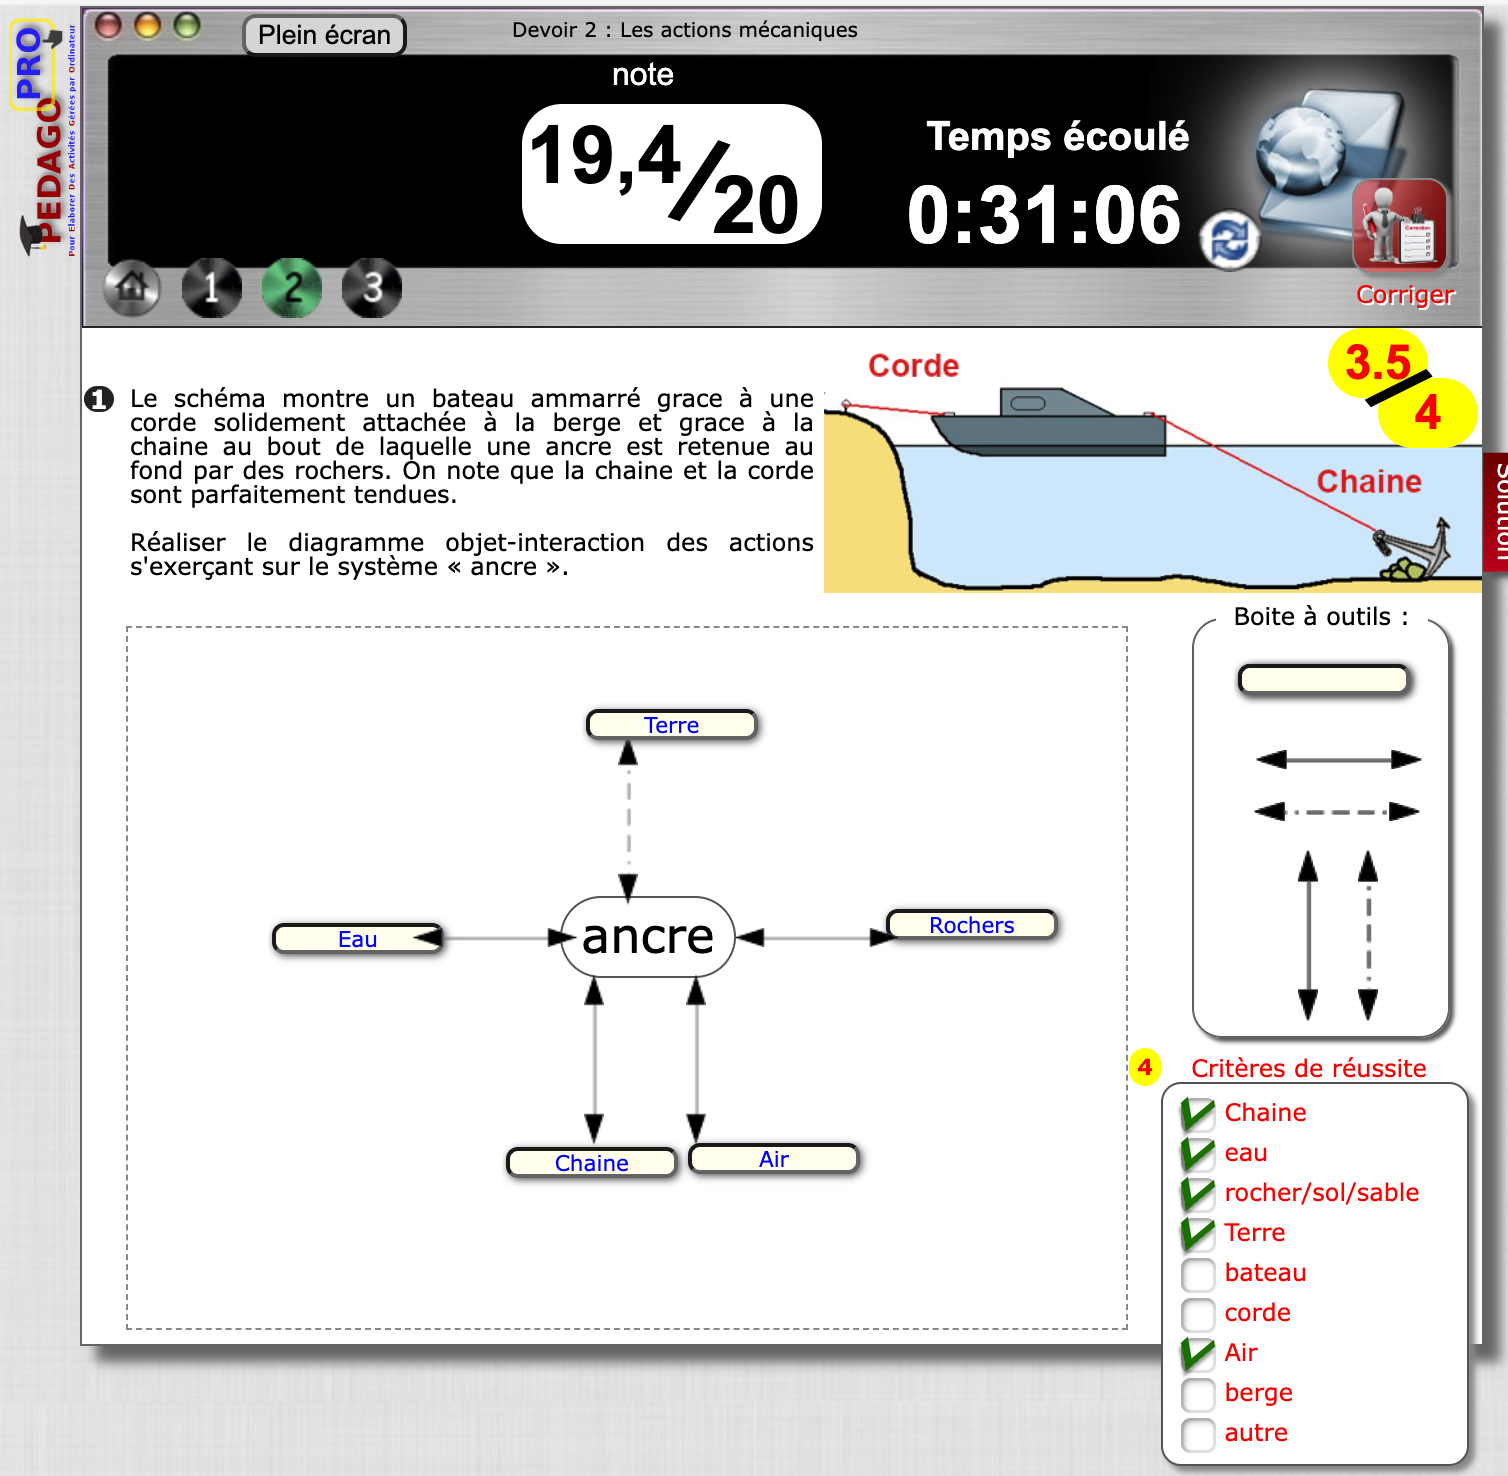The image size is (1508, 1476).
Task: Choose the solid vertical double arrow tool
Action: tap(1307, 935)
